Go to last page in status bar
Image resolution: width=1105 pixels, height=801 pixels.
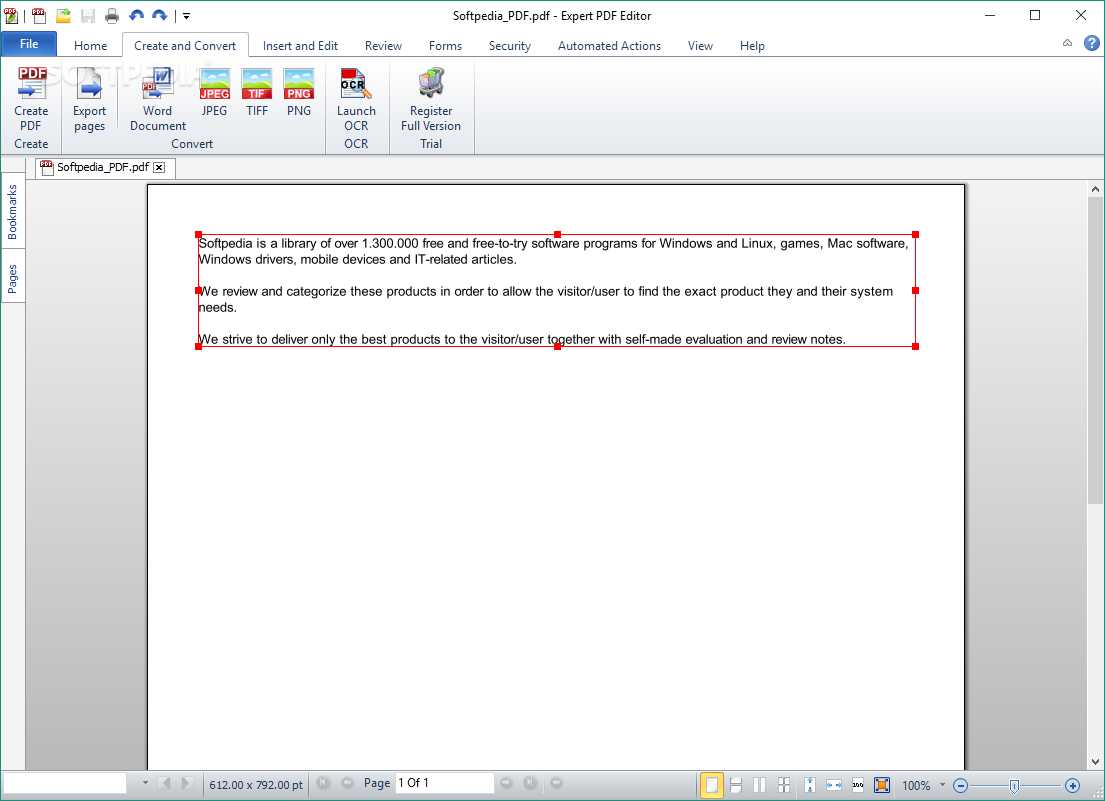(530, 783)
